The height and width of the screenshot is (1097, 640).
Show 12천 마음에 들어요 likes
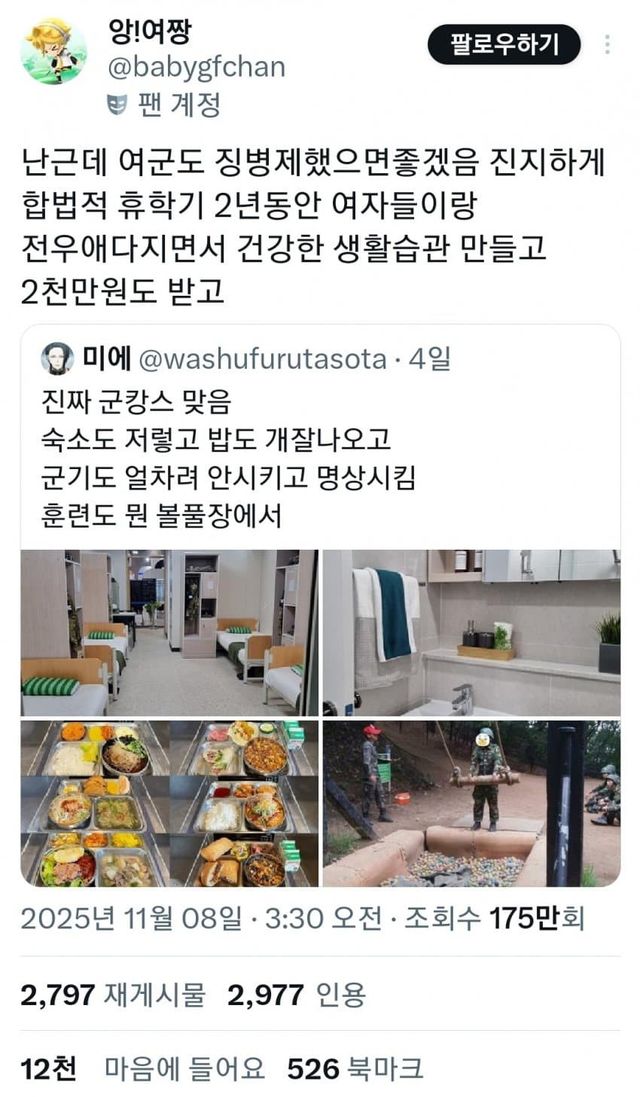[x=143, y=1068]
